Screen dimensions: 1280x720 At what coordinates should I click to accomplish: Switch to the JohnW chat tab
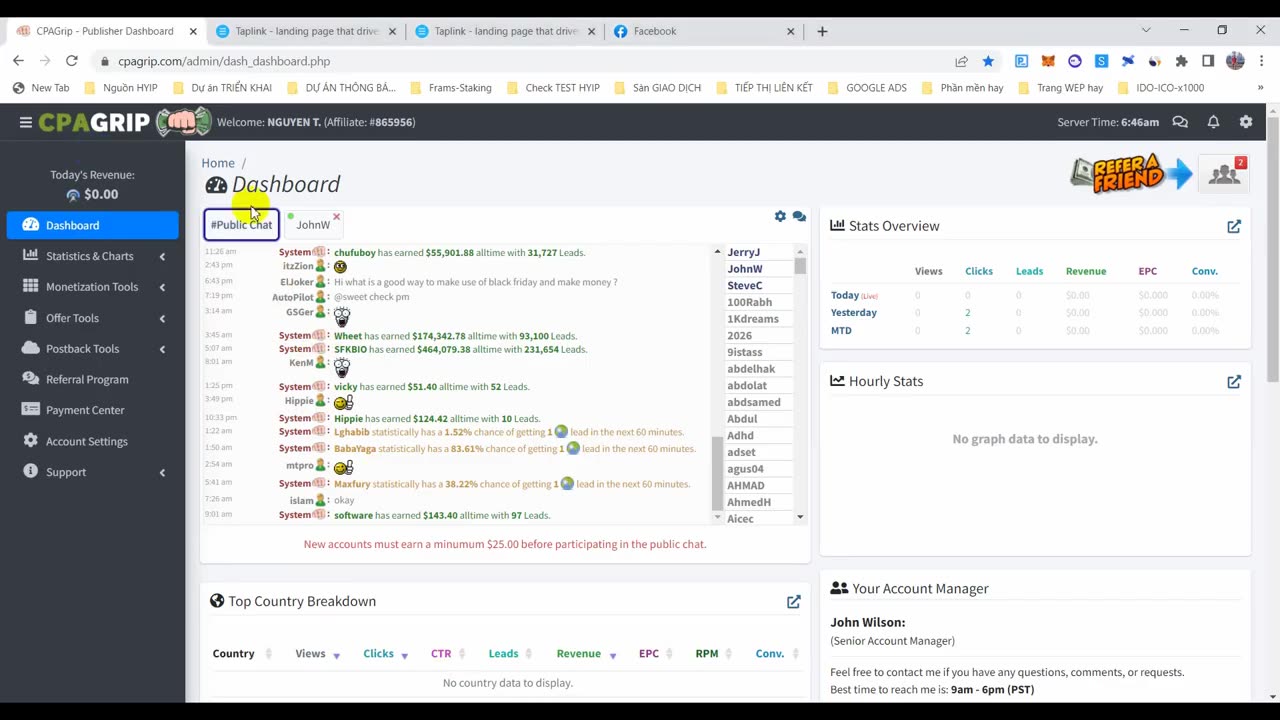(313, 225)
